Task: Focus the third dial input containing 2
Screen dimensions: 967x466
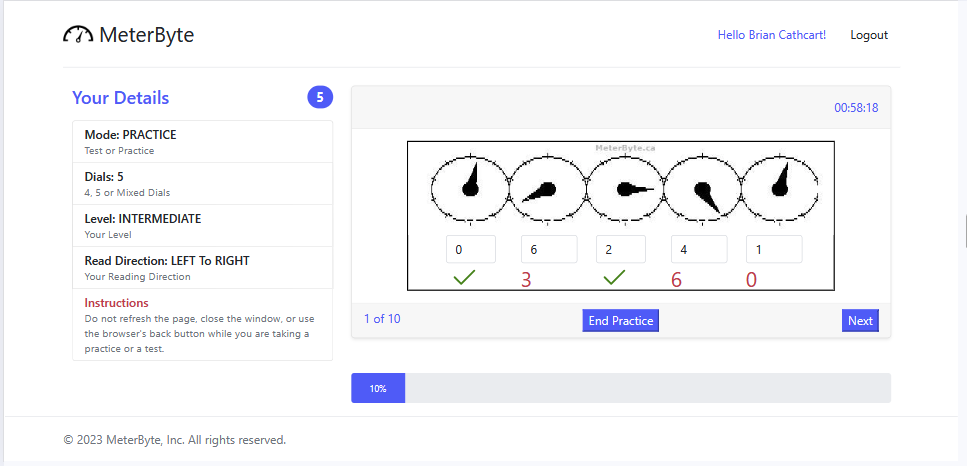Action: (620, 249)
